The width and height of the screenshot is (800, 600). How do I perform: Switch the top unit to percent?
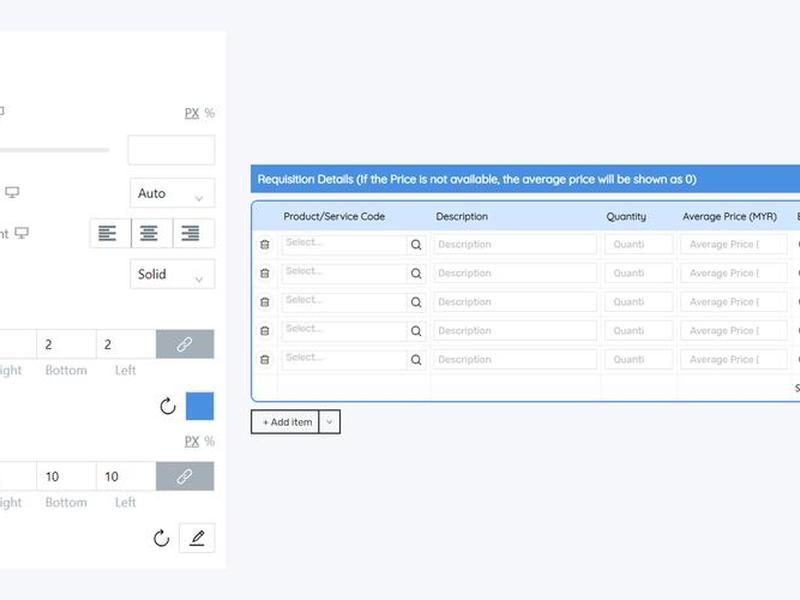click(210, 113)
